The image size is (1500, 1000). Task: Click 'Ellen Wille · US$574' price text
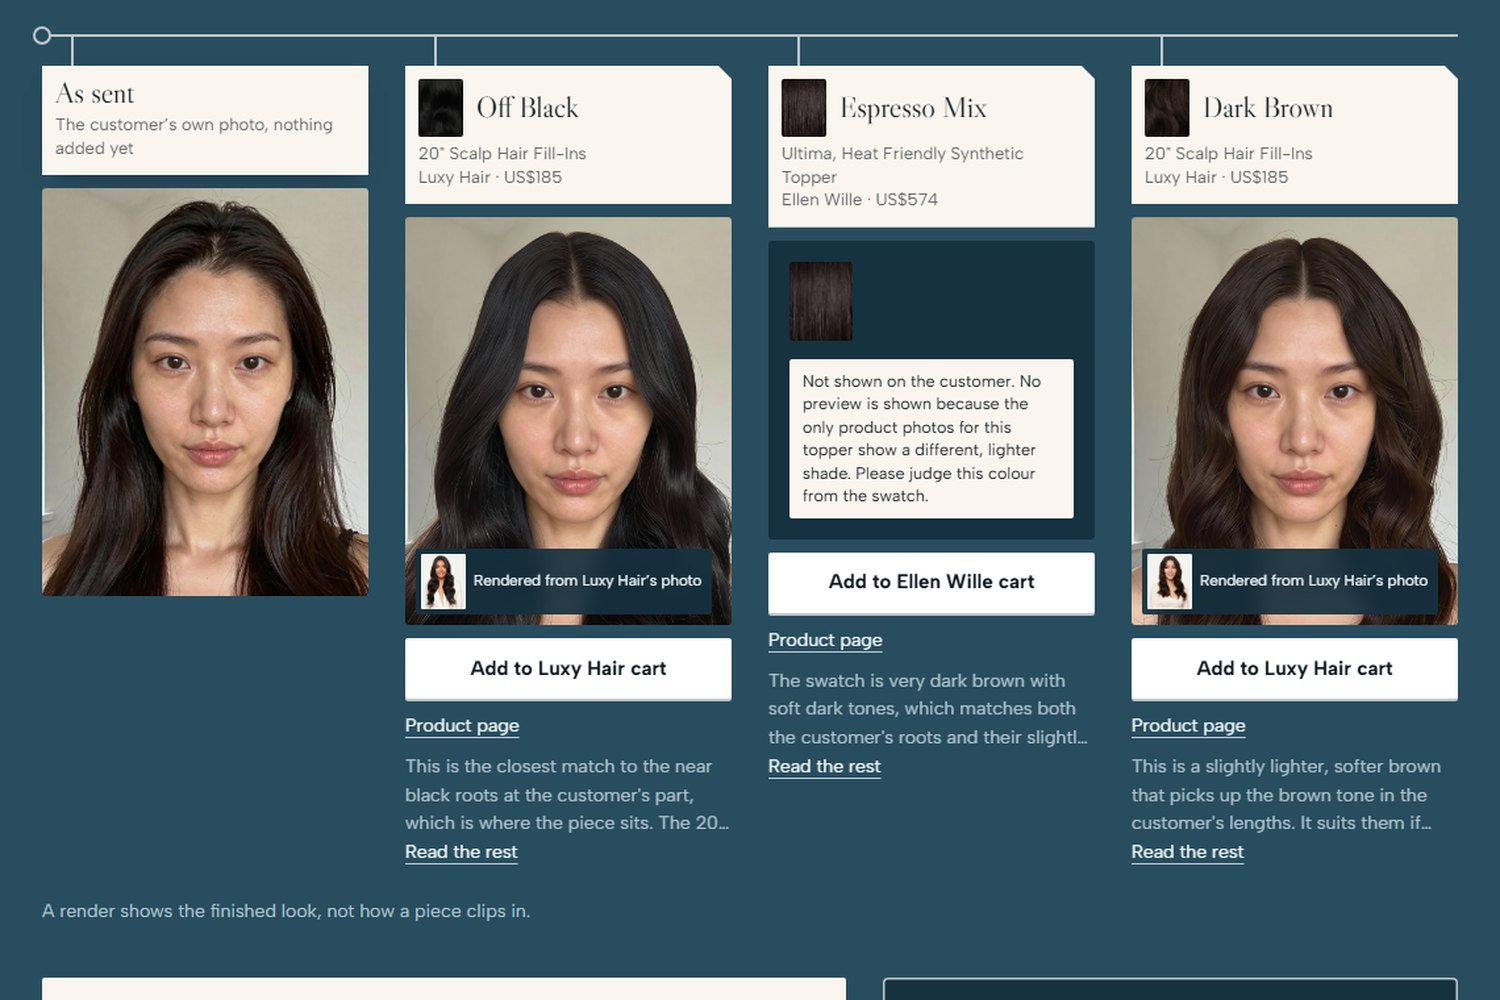pos(860,199)
